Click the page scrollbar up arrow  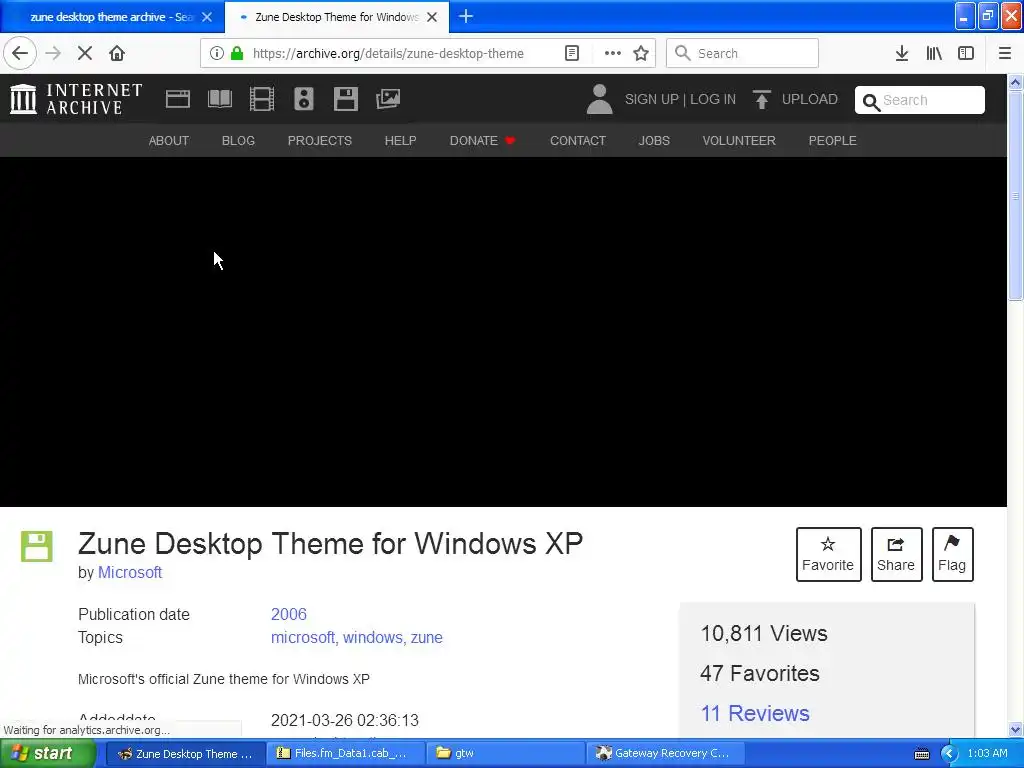pyautogui.click(x=1016, y=82)
